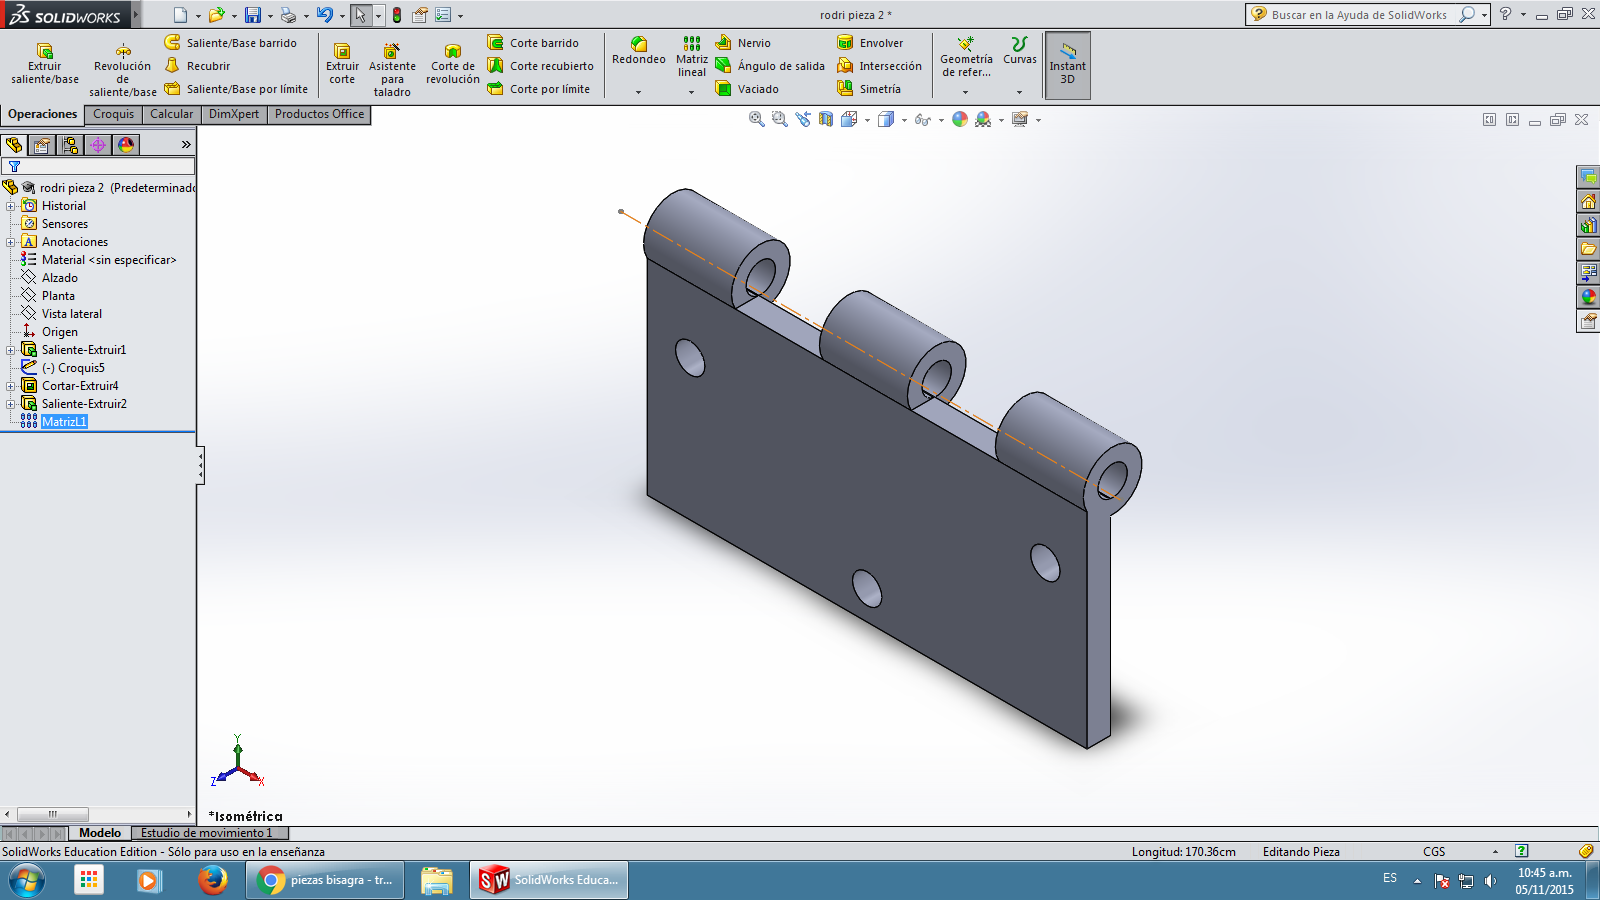Click the Corte de revolución tool
The height and width of the screenshot is (900, 1600).
pos(453,64)
